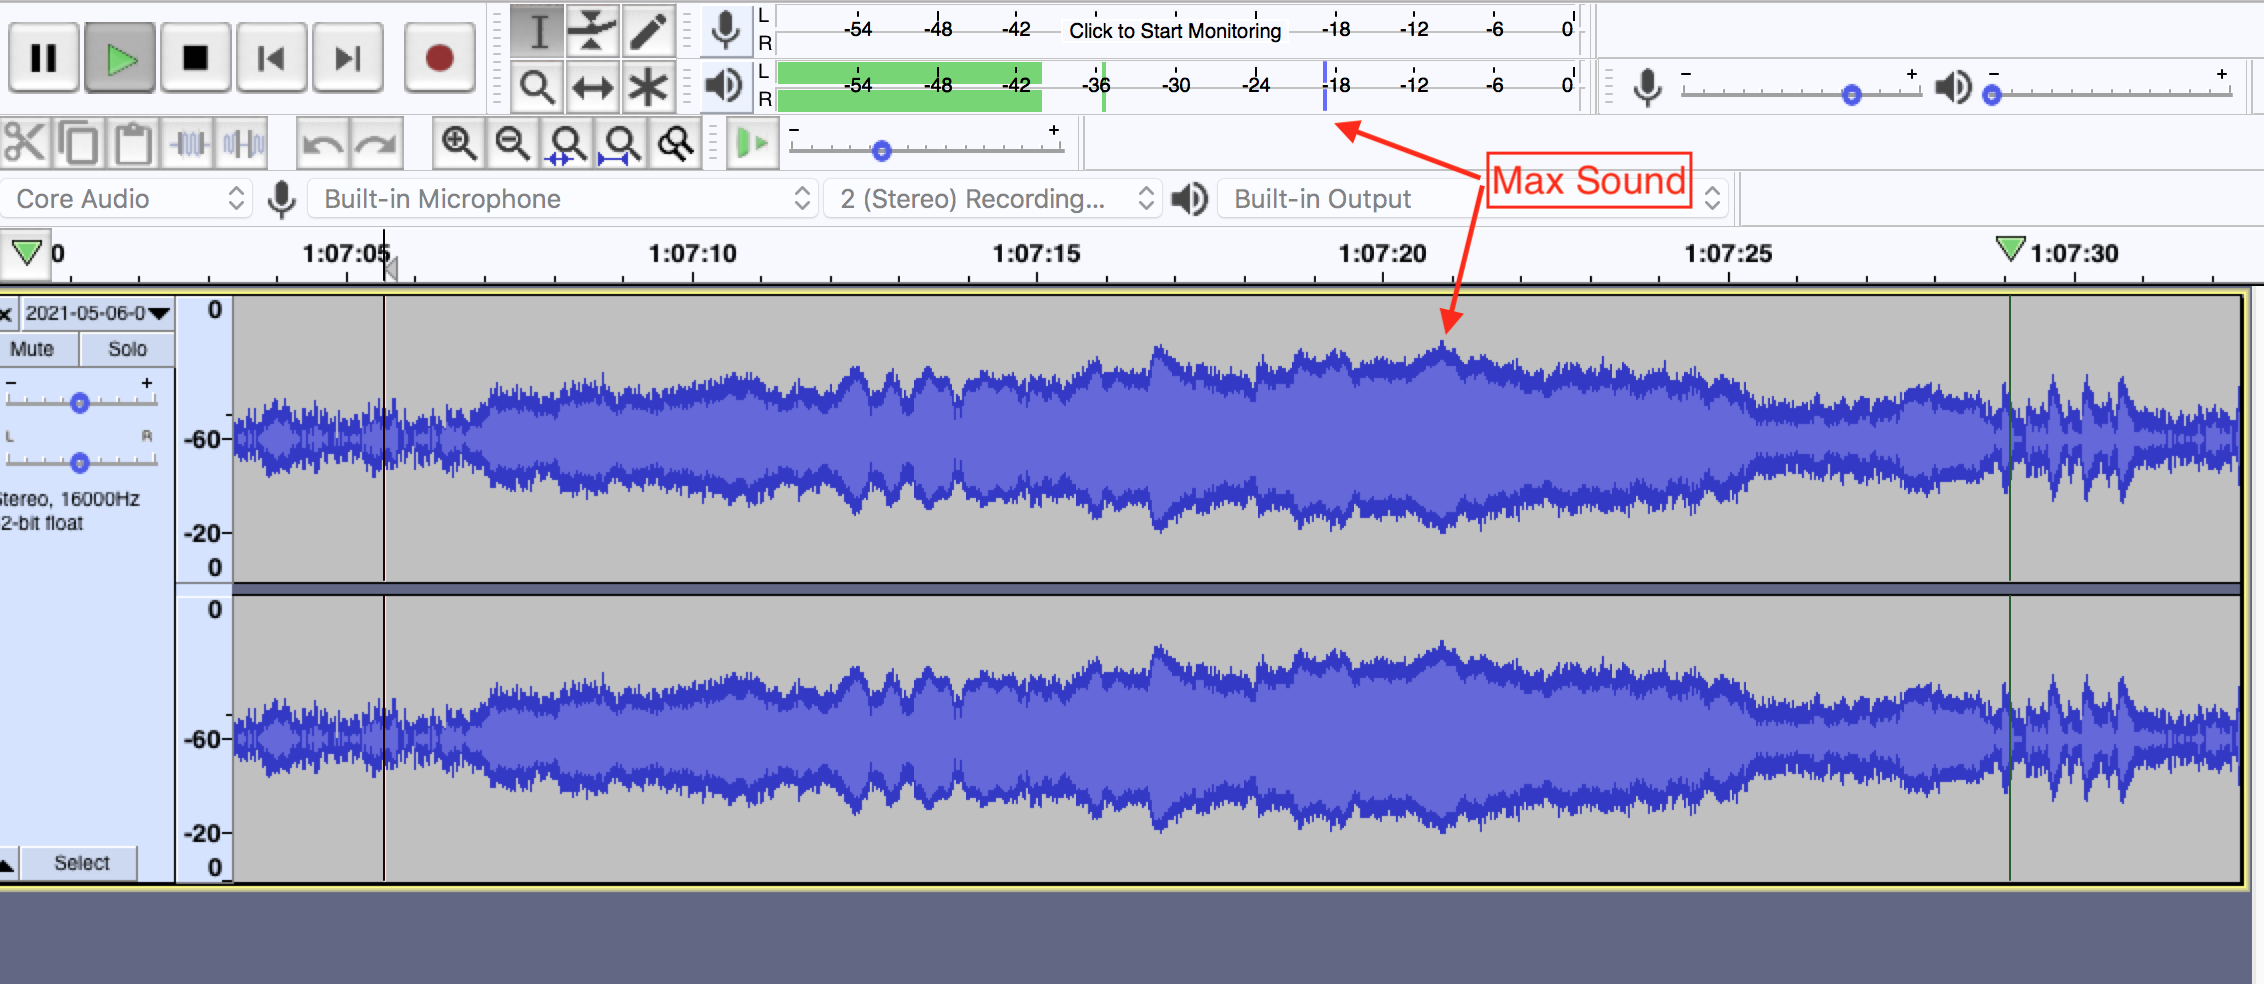Click the Play-at-Speed button
Image resolution: width=2264 pixels, height=984 pixels.
(x=752, y=143)
